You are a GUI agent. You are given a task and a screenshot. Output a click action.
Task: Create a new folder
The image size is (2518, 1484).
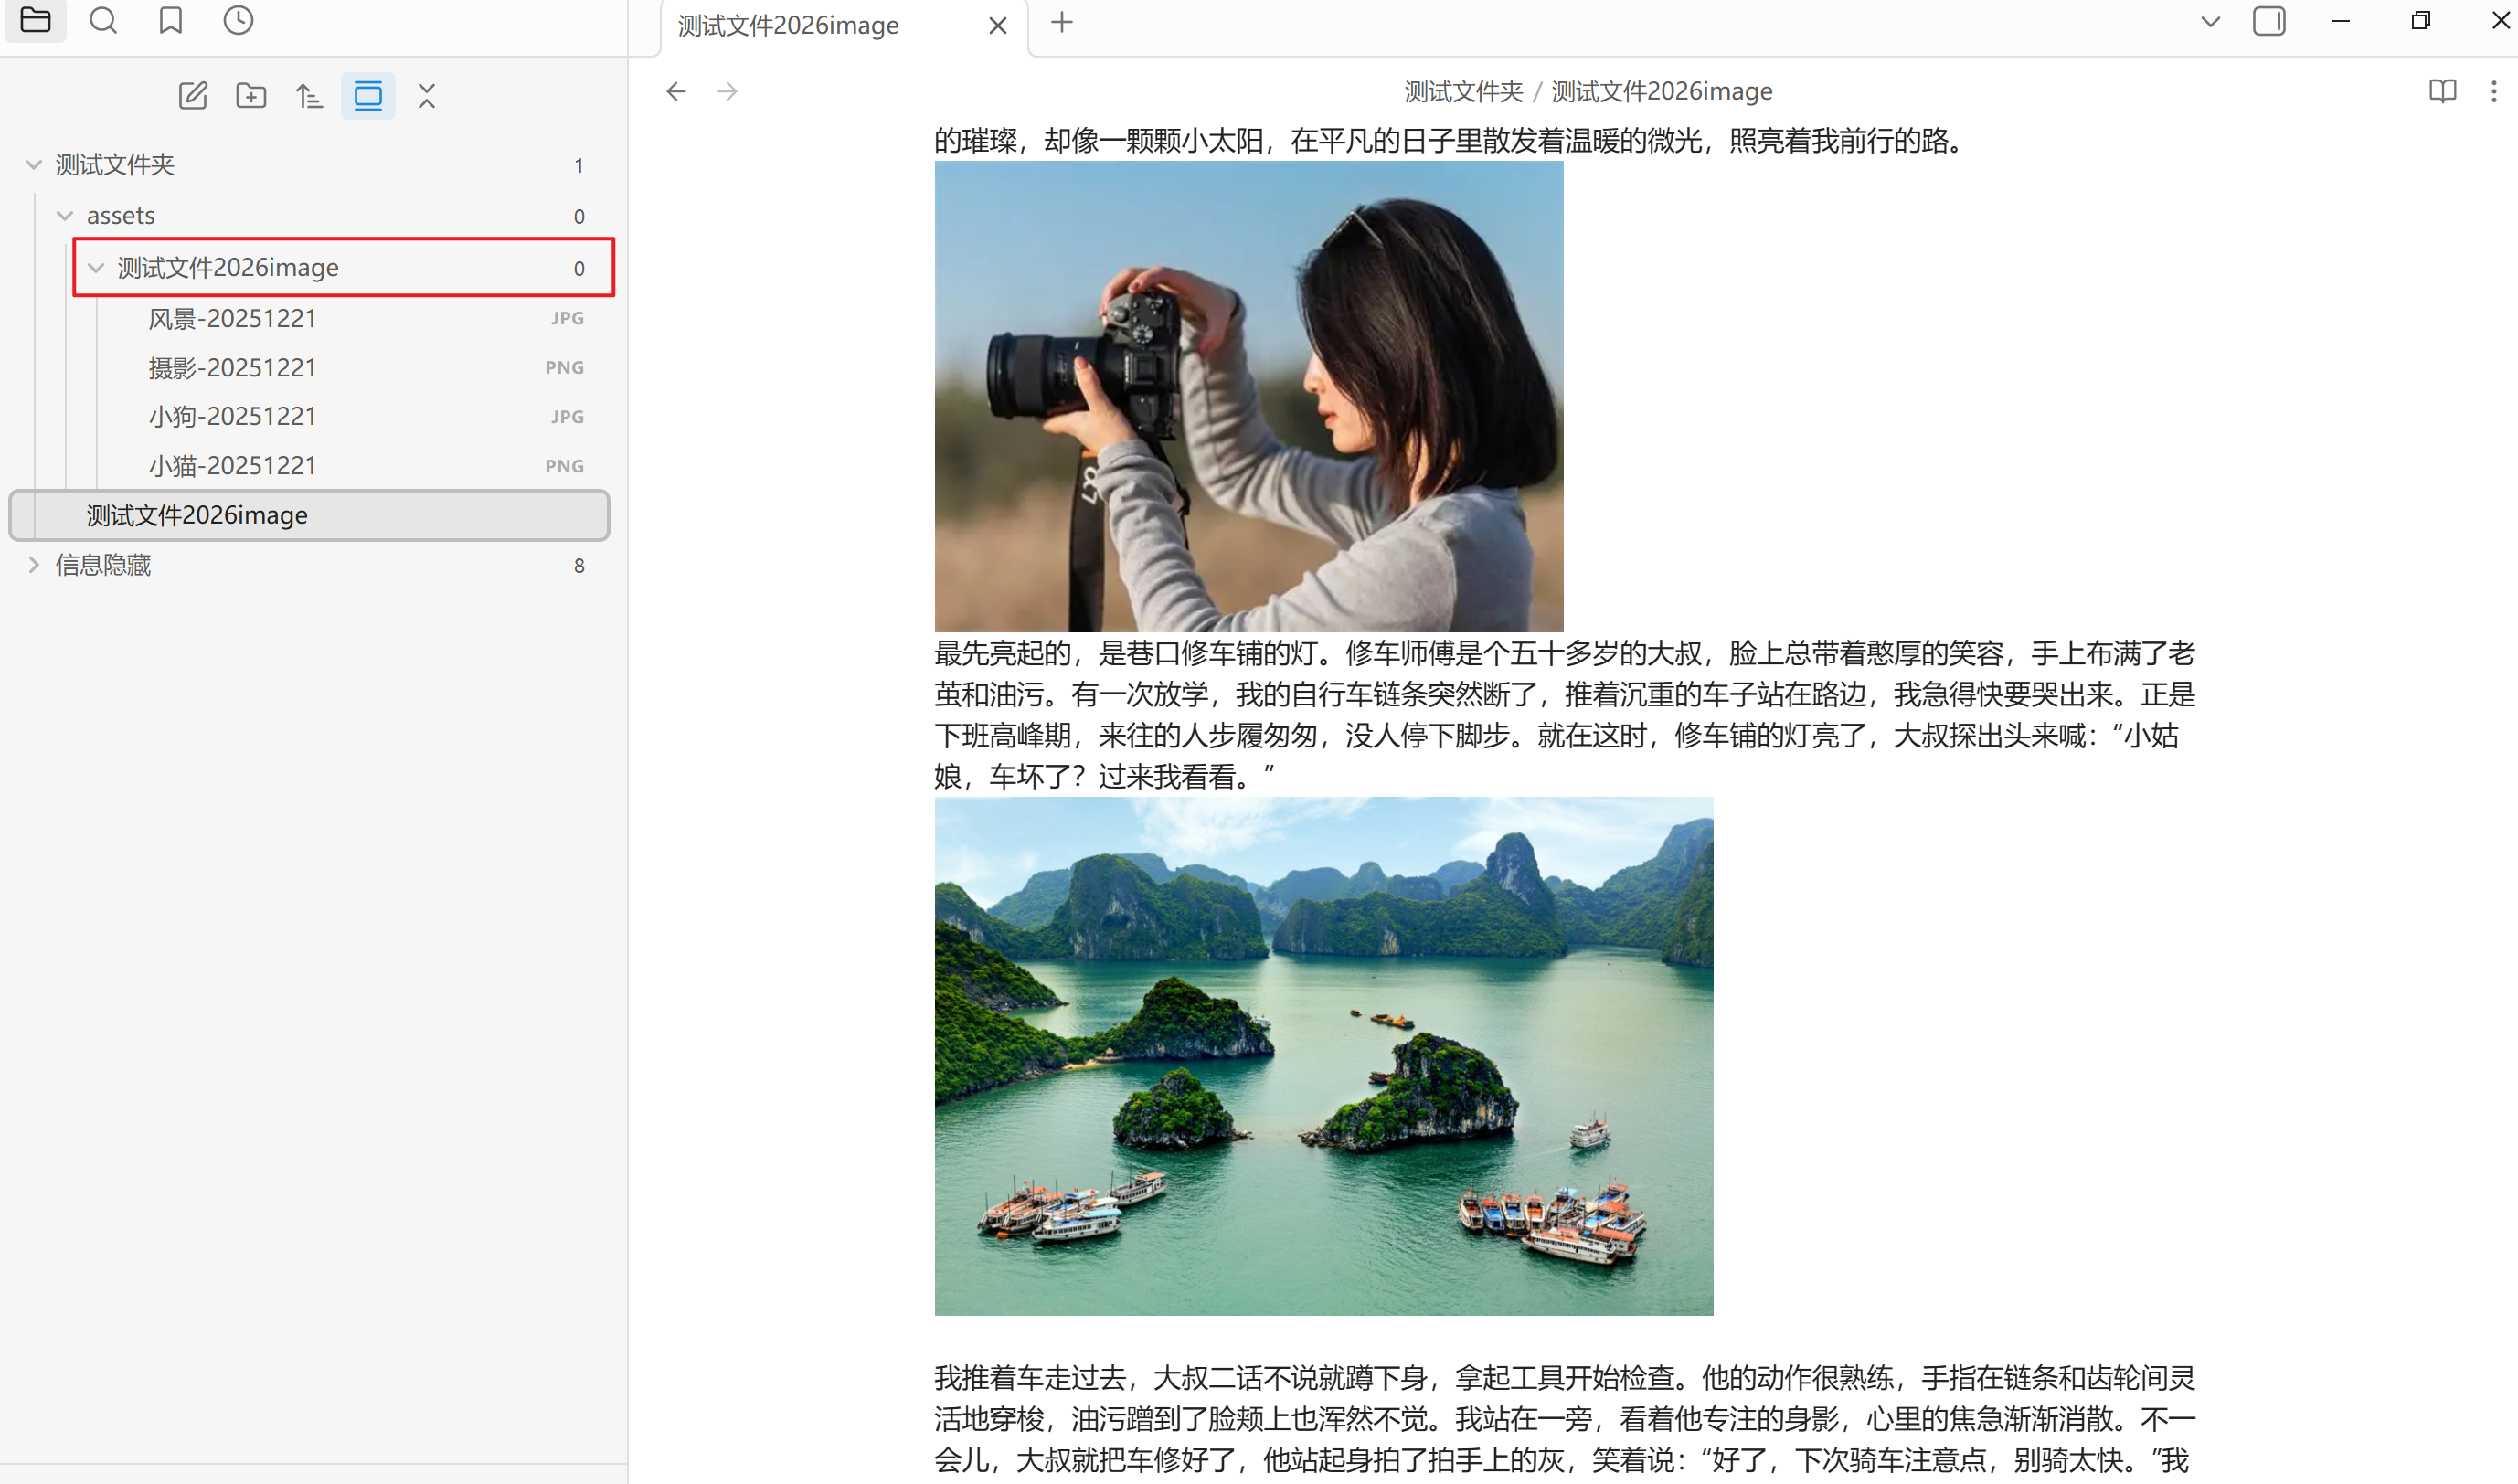point(251,96)
